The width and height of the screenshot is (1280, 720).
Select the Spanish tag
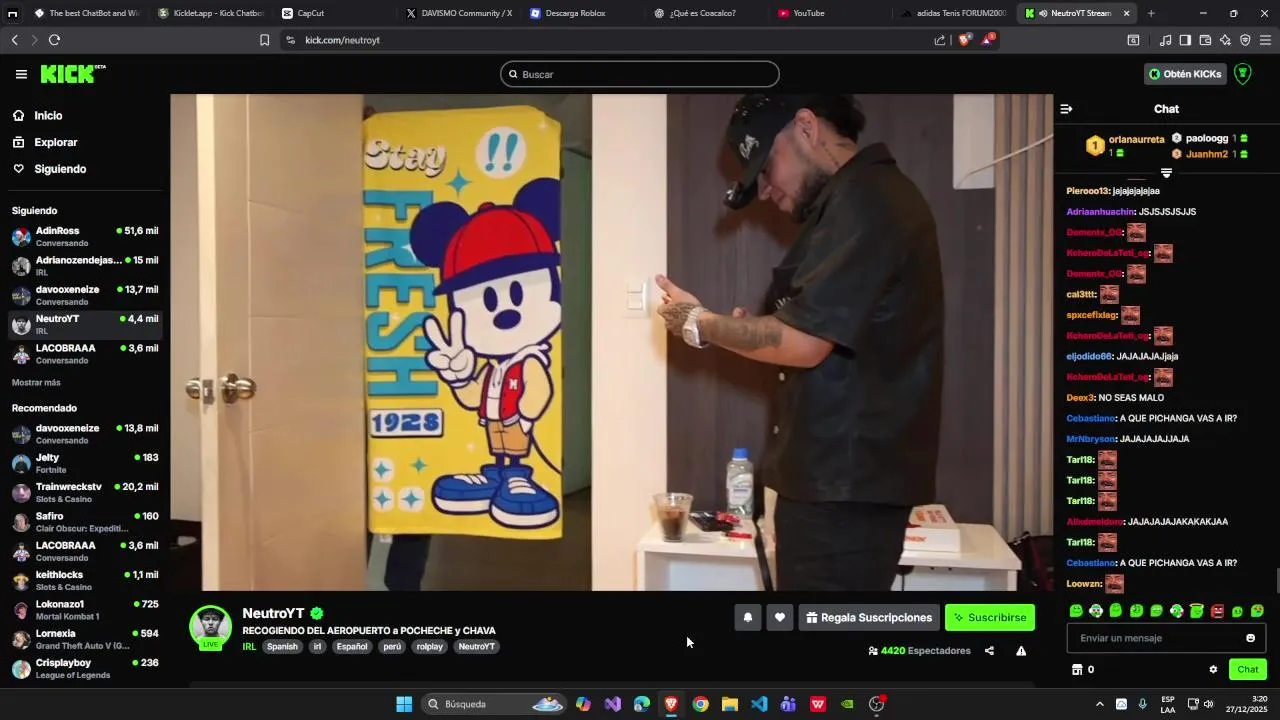(x=282, y=647)
